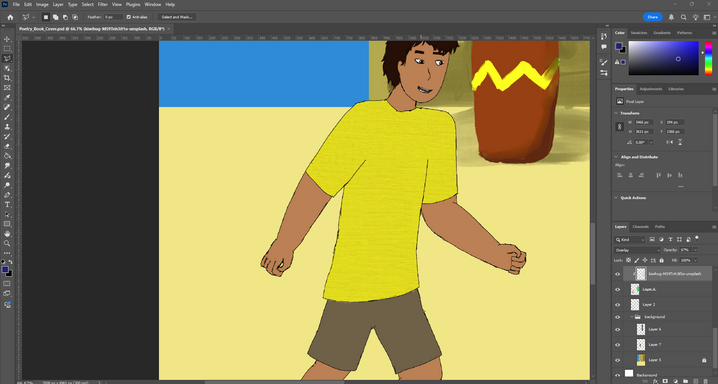Collapse the Transform section
The height and width of the screenshot is (384, 718).
(616, 113)
